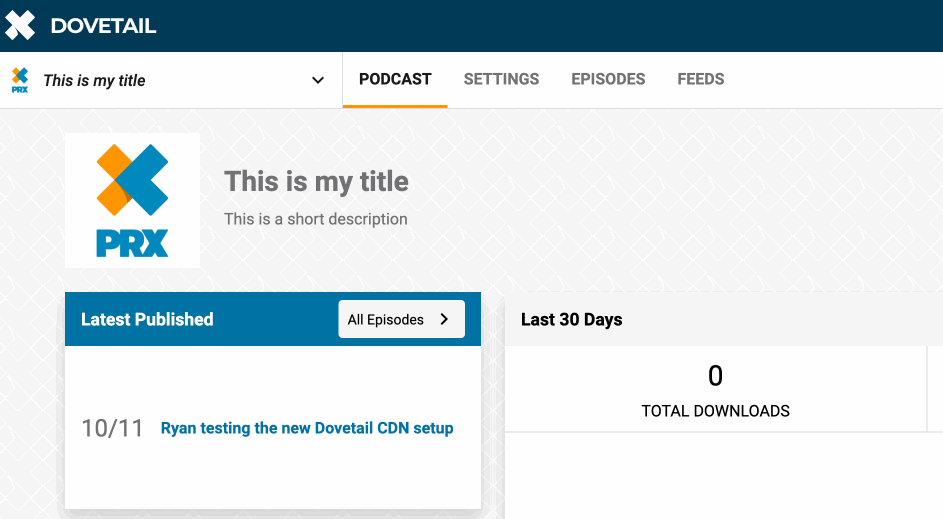
Task: Click the arrow icon in All Episodes
Action: point(444,319)
